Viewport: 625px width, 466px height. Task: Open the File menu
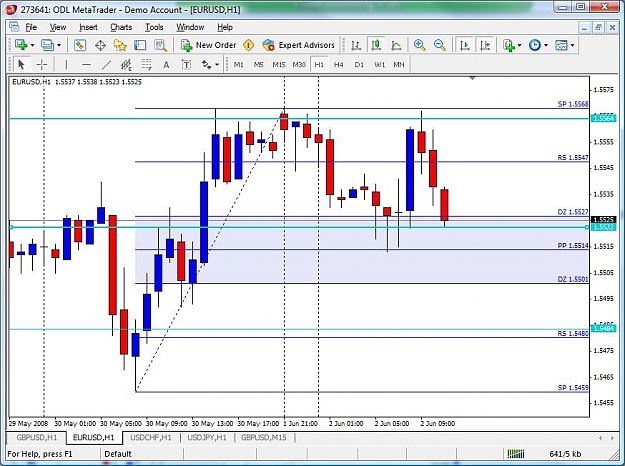[31, 27]
